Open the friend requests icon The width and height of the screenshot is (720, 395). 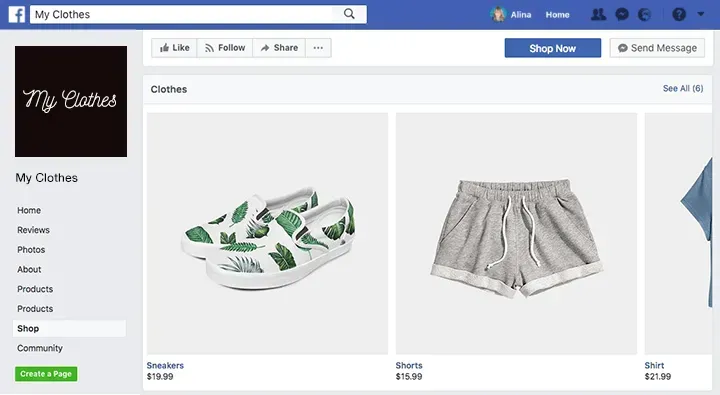click(x=598, y=15)
